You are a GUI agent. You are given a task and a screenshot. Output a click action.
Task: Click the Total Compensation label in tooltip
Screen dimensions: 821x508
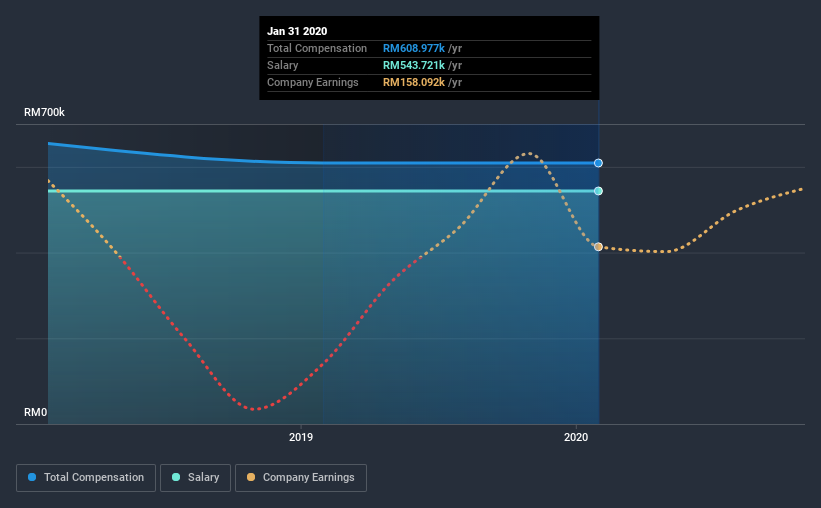tap(317, 48)
